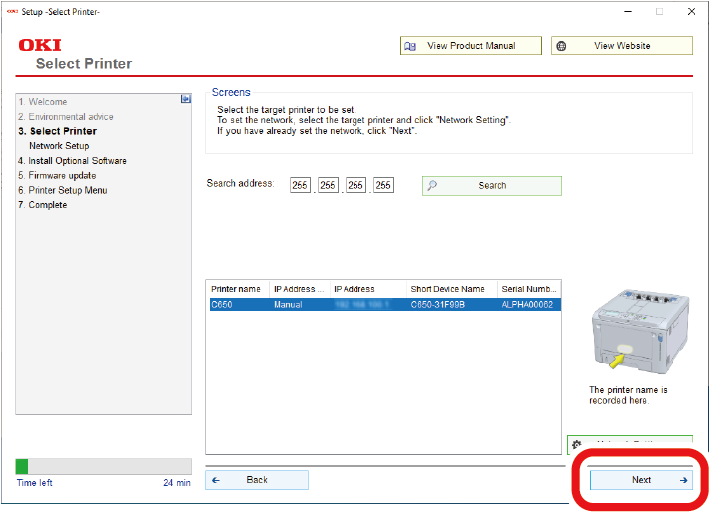Open Network Setup in the step list
716x518 pixels.
59,146
